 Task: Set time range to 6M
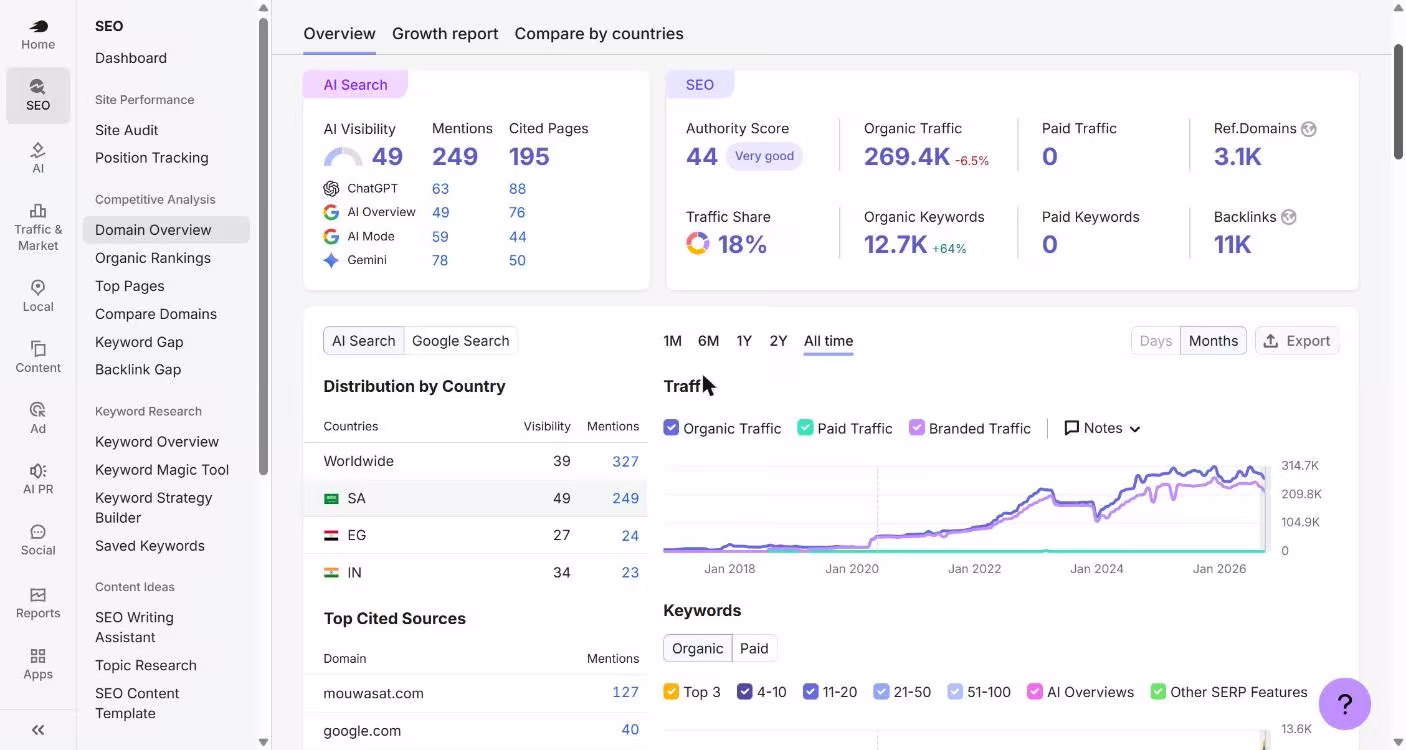[x=708, y=341]
